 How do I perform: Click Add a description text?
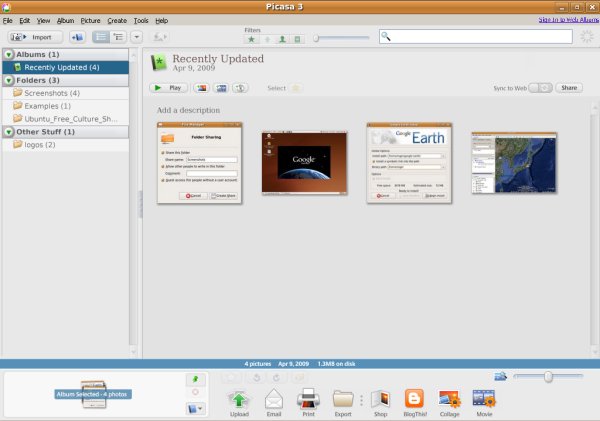click(x=188, y=110)
